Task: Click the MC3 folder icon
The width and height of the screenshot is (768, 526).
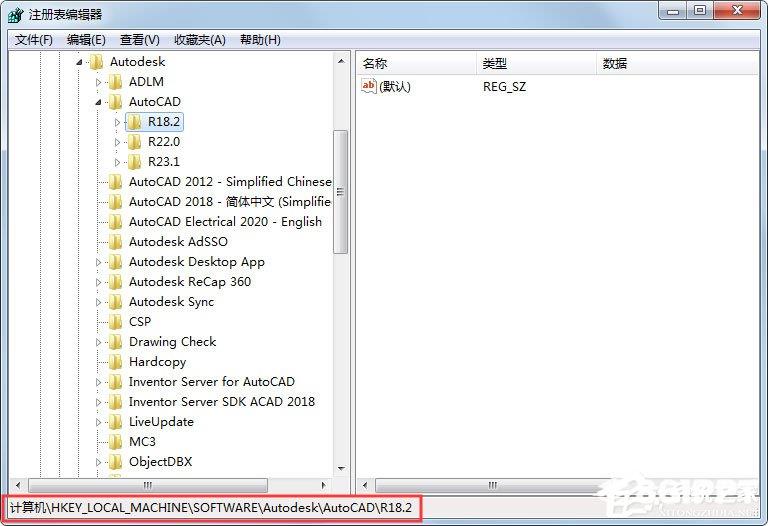Action: pos(115,442)
